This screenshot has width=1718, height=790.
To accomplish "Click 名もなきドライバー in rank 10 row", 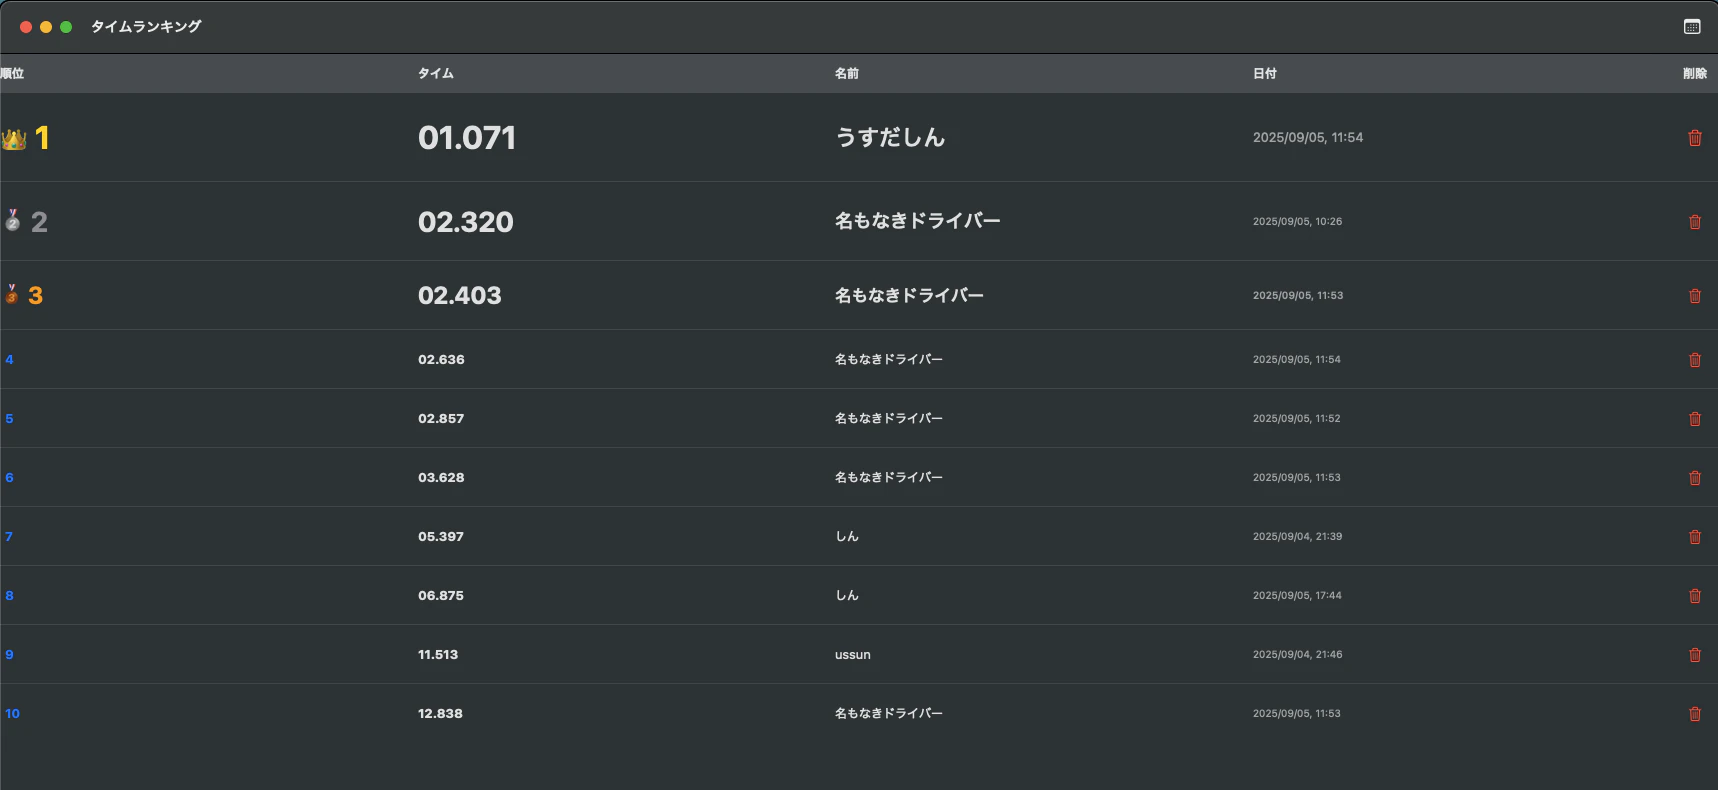I will [x=889, y=713].
